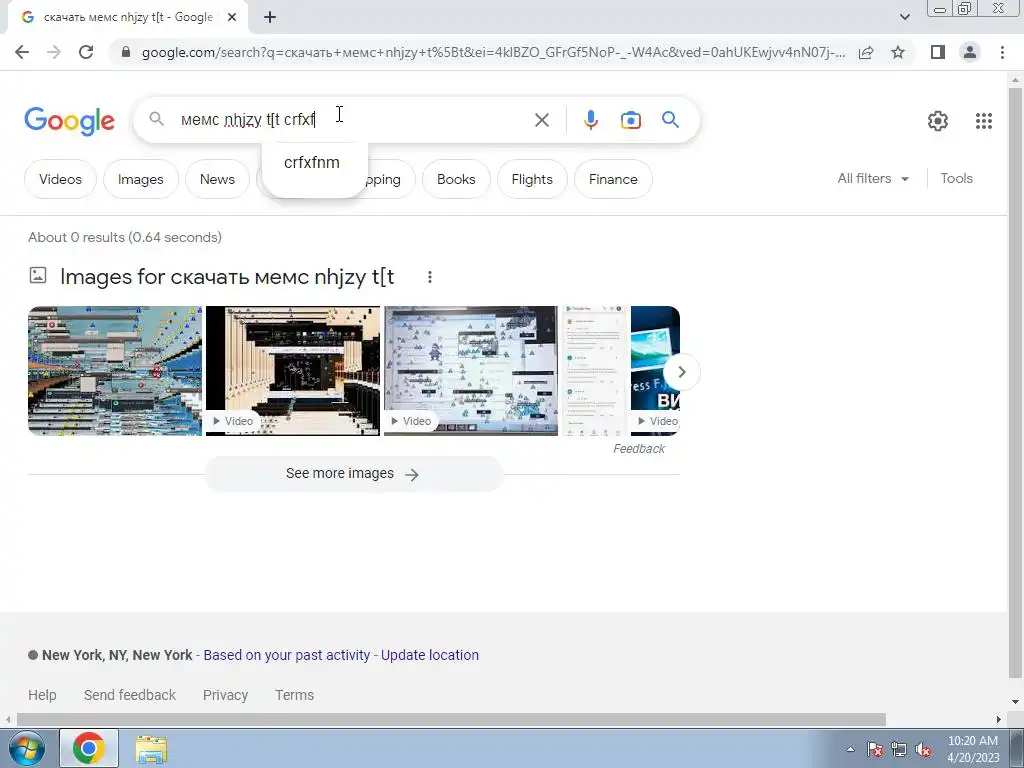1024x768 pixels.
Task: Click the horizontal scrollbar right arrow
Action: 999,720
